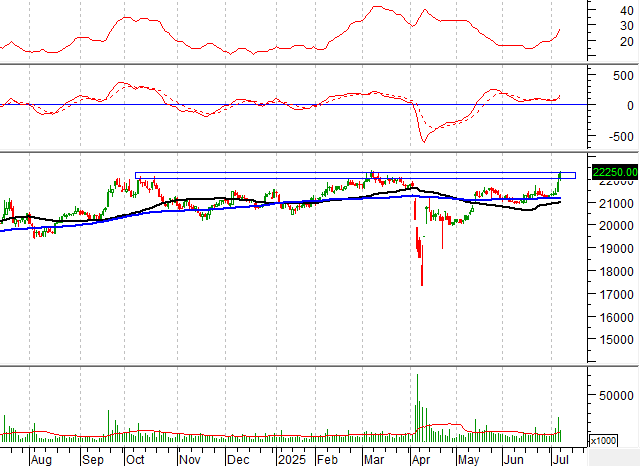This screenshot has height=466, width=640.
Task: Click the green 22250.00 current price label
Action: (x=615, y=172)
